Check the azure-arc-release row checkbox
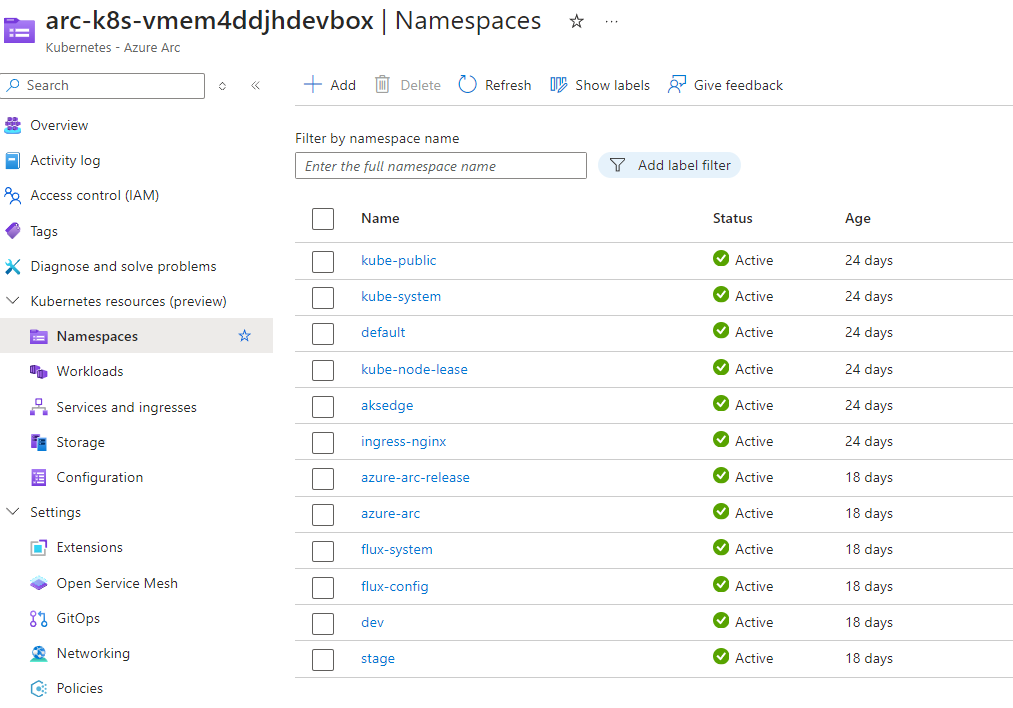 coord(323,479)
